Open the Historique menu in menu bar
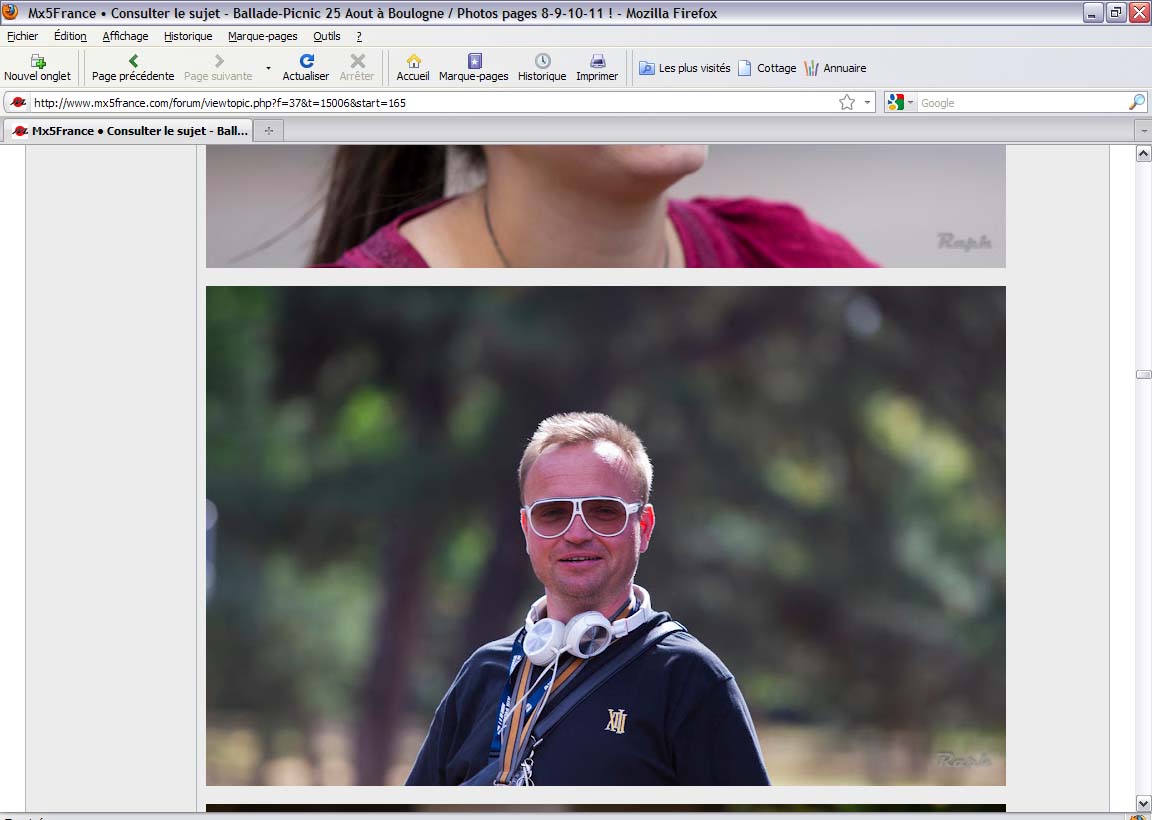Viewport: 1152px width, 820px height. tap(188, 36)
